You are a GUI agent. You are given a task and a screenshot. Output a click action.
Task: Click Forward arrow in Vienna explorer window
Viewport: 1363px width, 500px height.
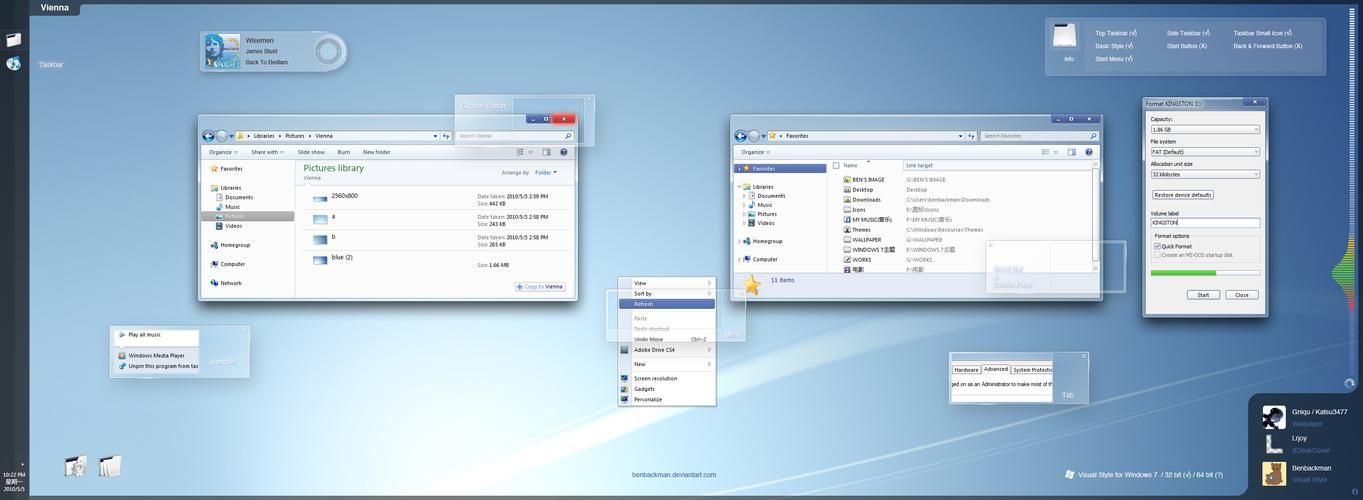221,136
